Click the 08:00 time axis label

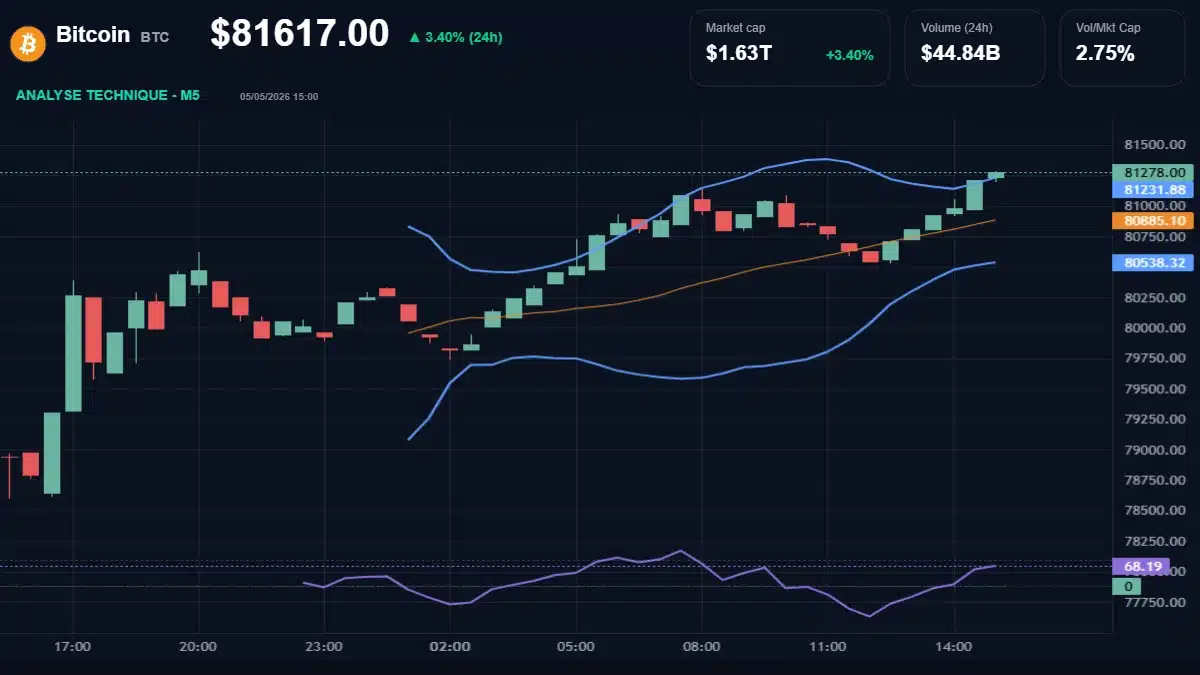click(702, 647)
